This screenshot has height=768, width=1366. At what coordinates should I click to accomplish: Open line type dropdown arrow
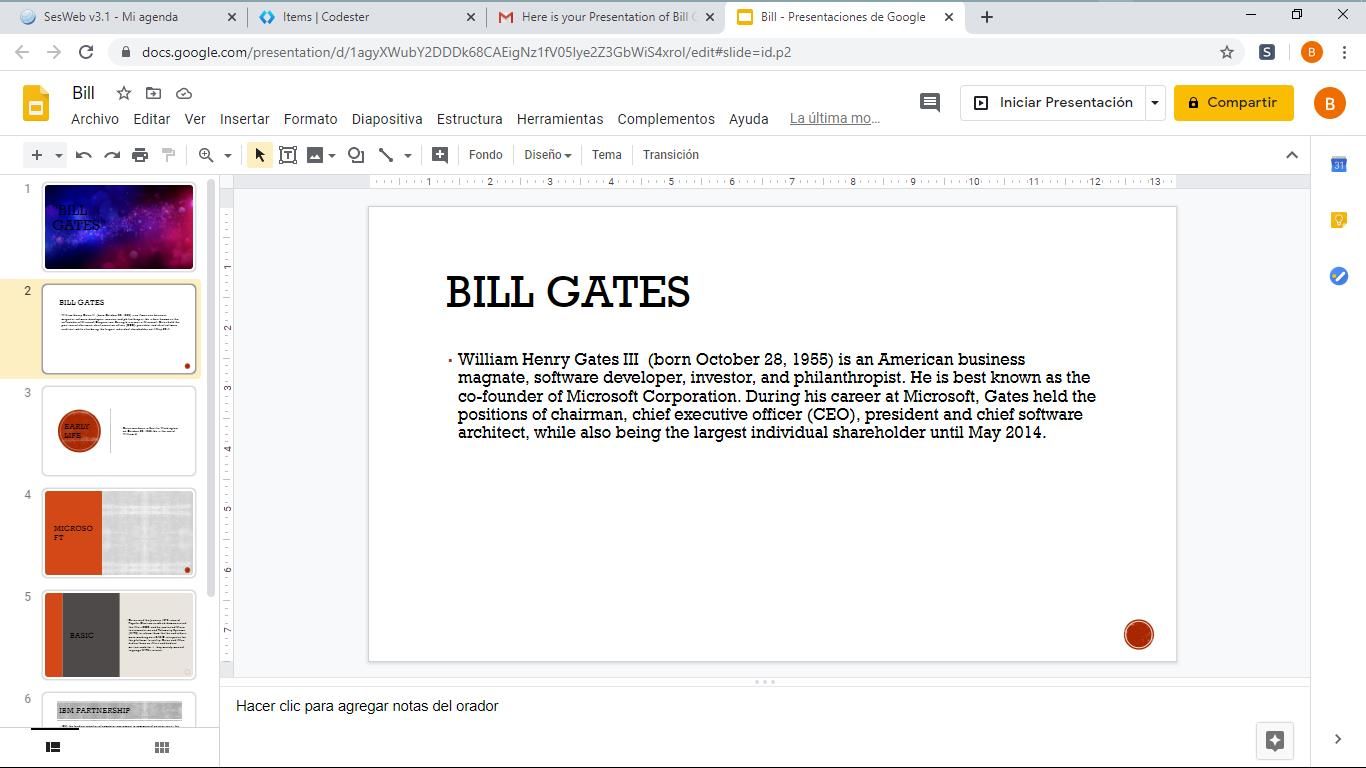[408, 155]
